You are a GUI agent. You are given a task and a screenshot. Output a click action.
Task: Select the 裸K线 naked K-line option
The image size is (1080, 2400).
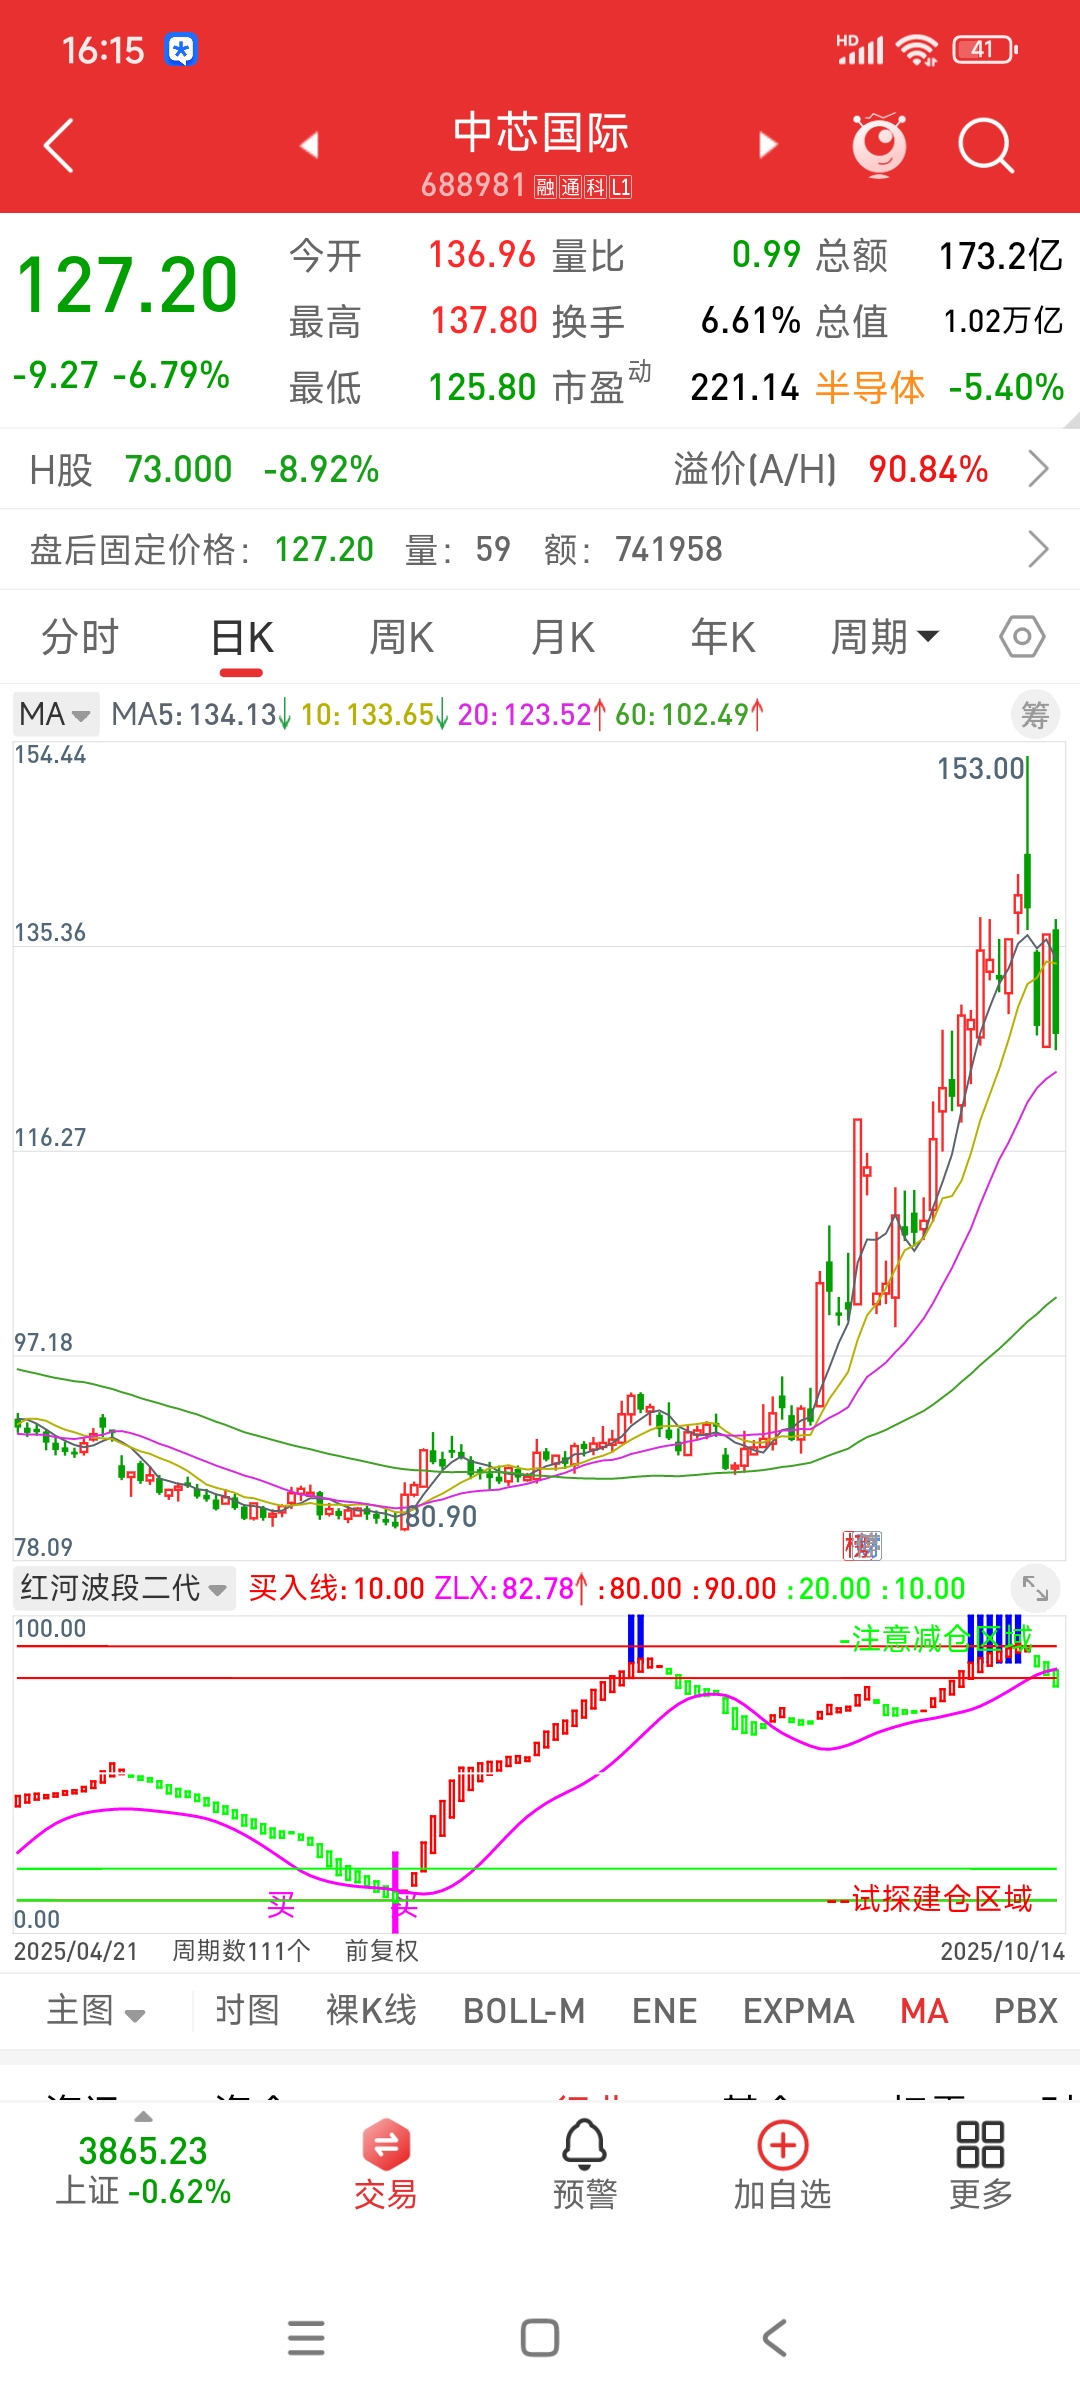click(x=371, y=2010)
